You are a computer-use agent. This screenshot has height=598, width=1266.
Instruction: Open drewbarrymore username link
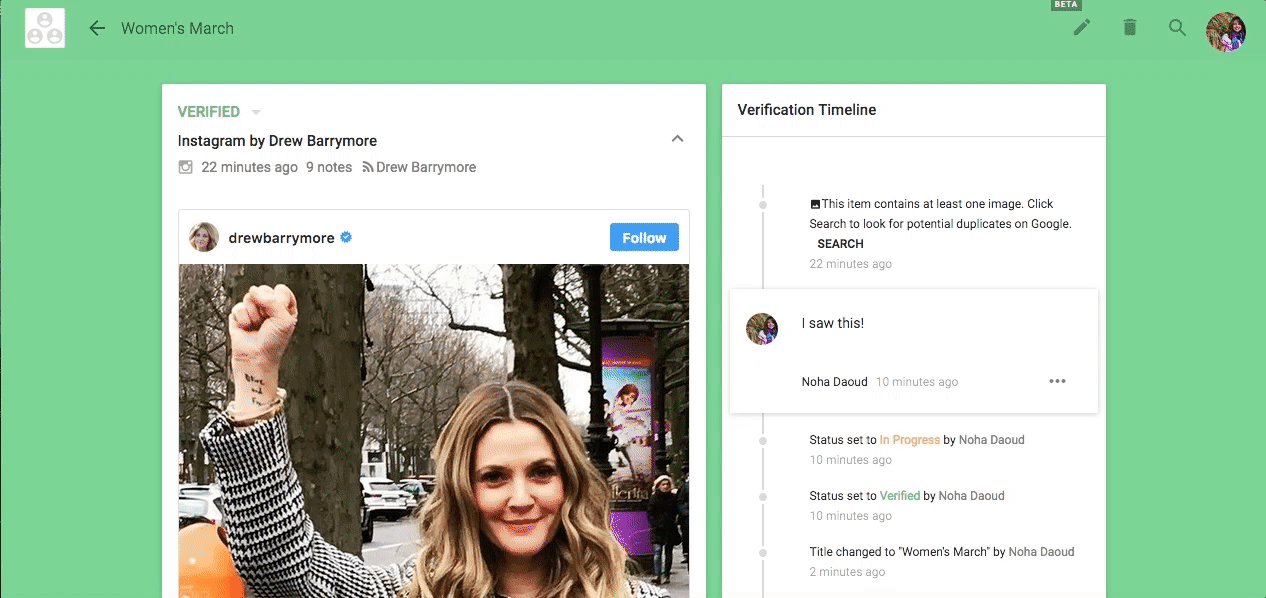point(281,238)
